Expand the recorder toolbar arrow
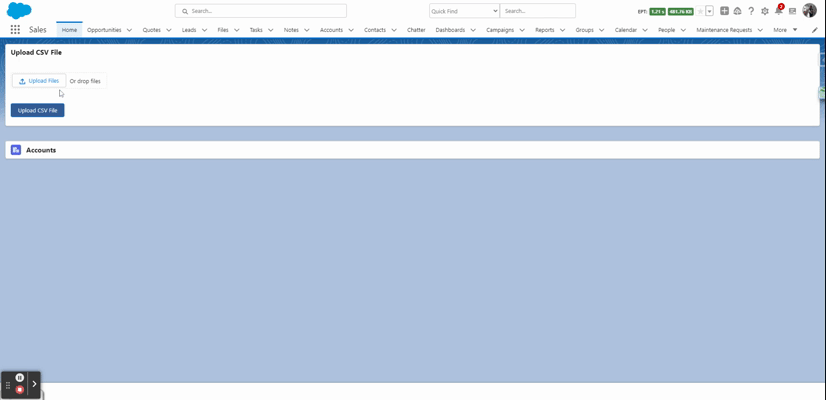This screenshot has width=826, height=400. (34, 384)
